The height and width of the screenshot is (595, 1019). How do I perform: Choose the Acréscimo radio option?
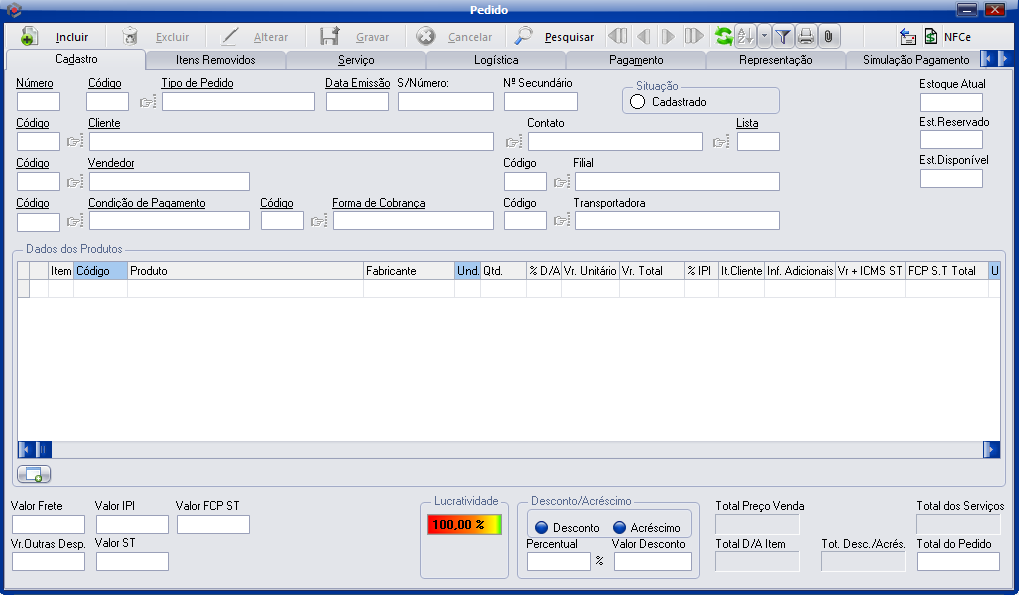coord(620,528)
